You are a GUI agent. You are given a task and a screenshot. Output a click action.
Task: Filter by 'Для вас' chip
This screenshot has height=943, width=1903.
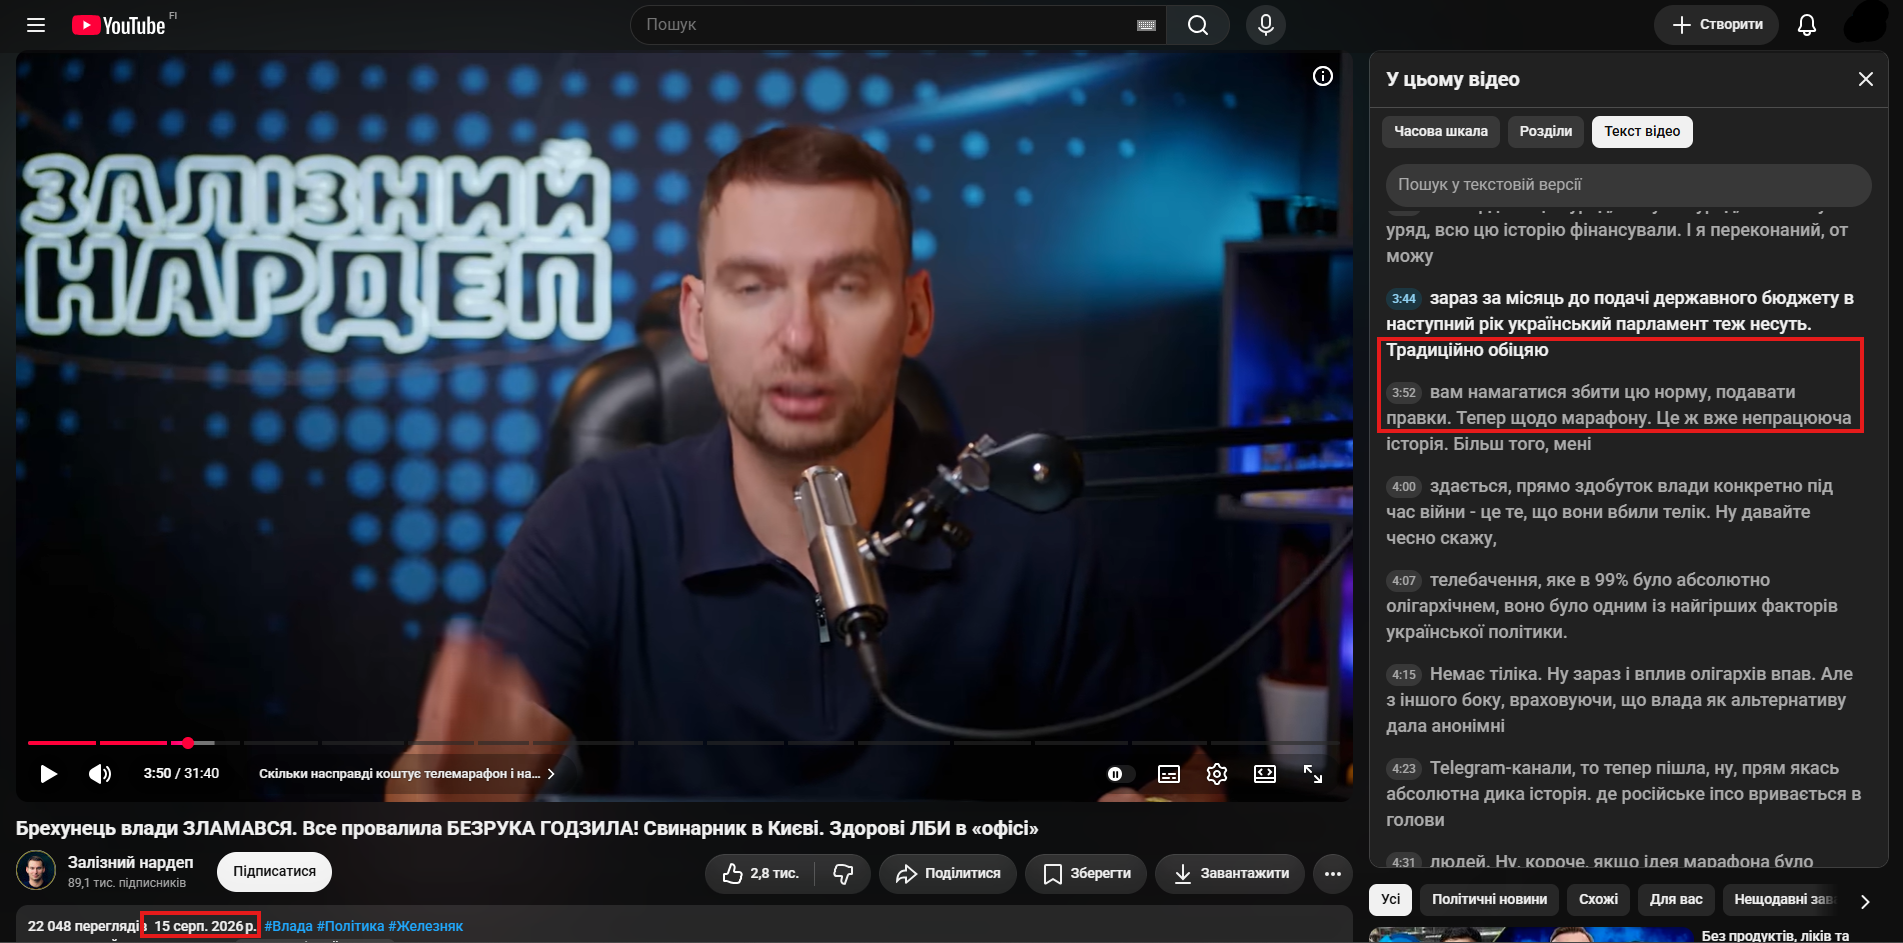tap(1676, 899)
